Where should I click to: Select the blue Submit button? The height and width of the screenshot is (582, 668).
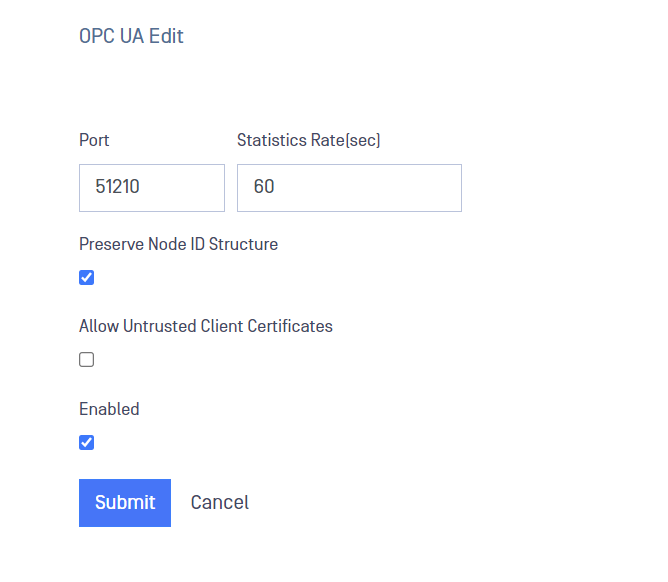[125, 503]
